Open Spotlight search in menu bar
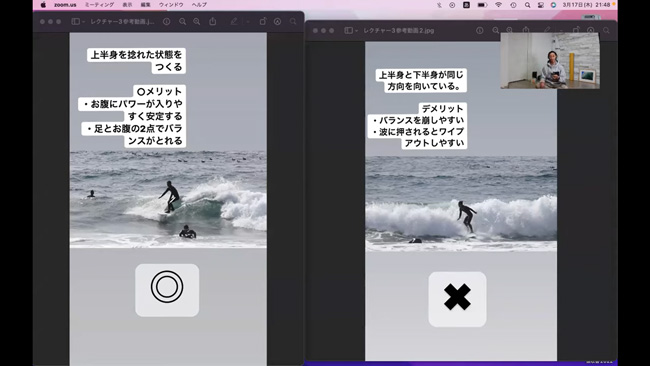 pyautogui.click(x=527, y=5)
